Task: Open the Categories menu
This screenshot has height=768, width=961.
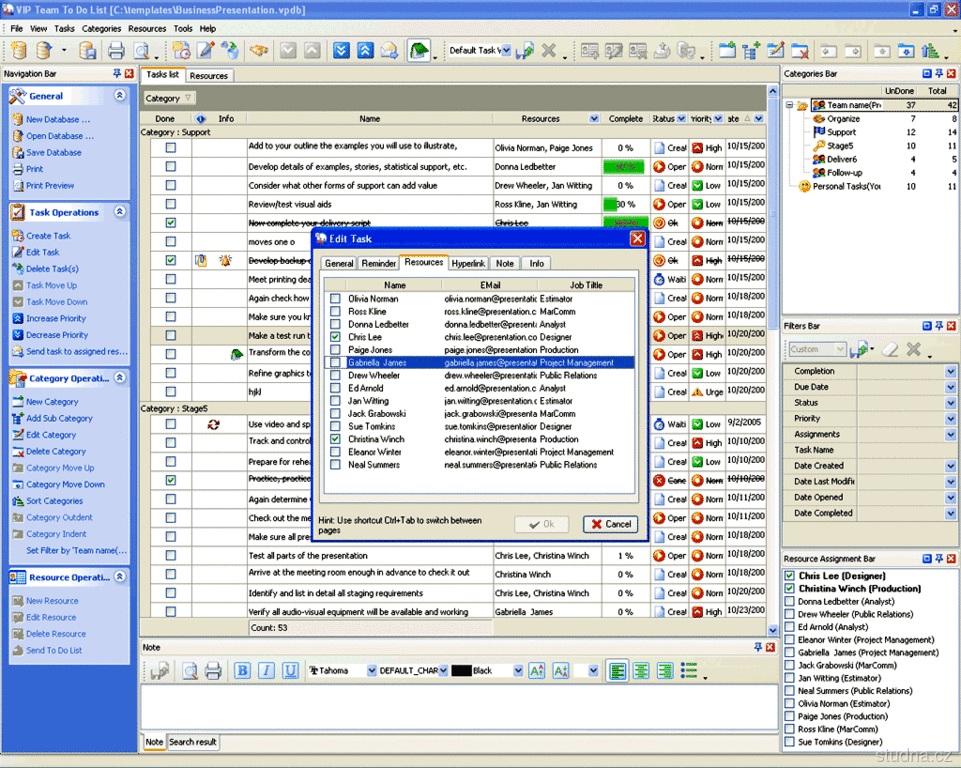Action: pos(101,29)
